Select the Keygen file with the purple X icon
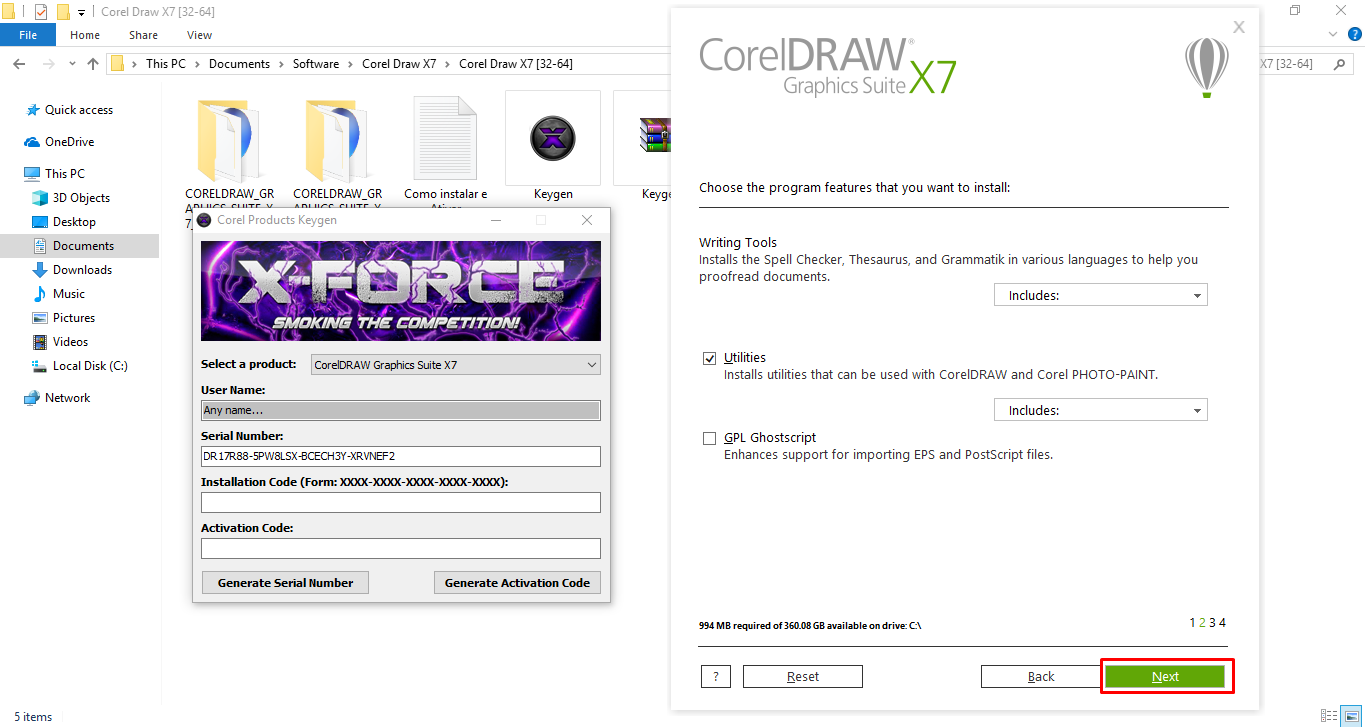1365x727 pixels. [553, 138]
